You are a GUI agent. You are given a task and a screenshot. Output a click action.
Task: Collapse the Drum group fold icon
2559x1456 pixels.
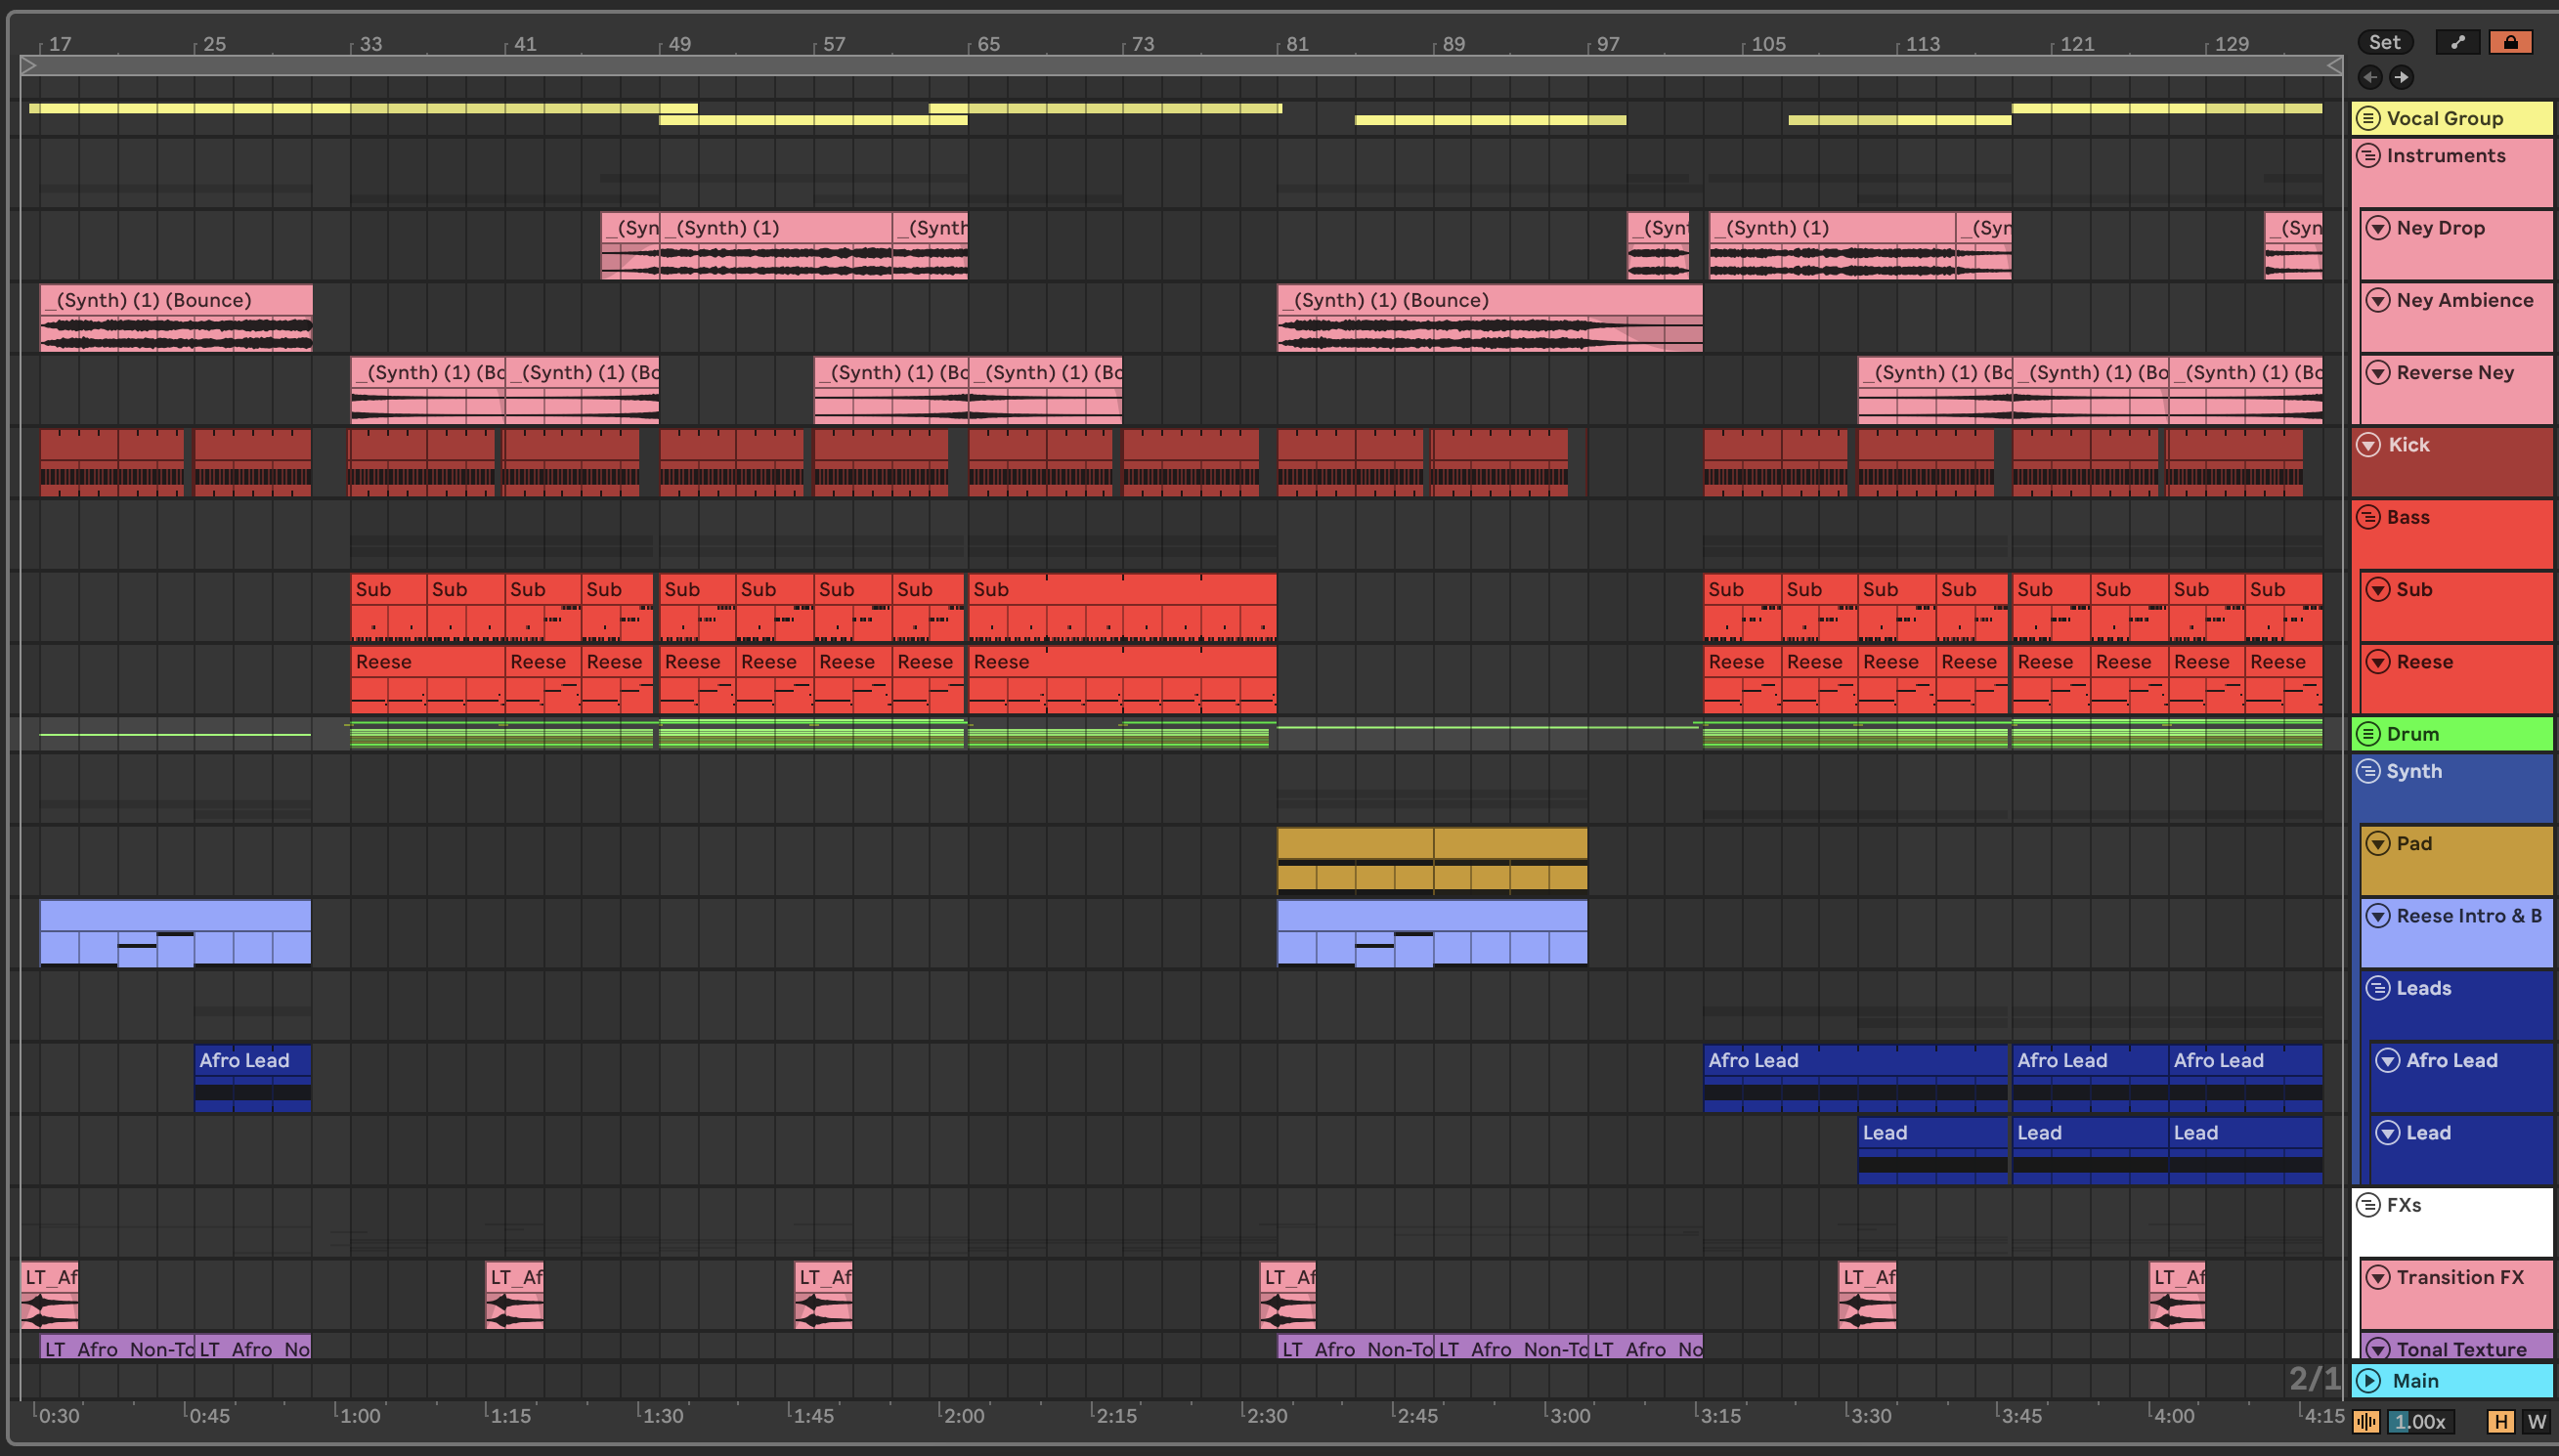click(2367, 734)
